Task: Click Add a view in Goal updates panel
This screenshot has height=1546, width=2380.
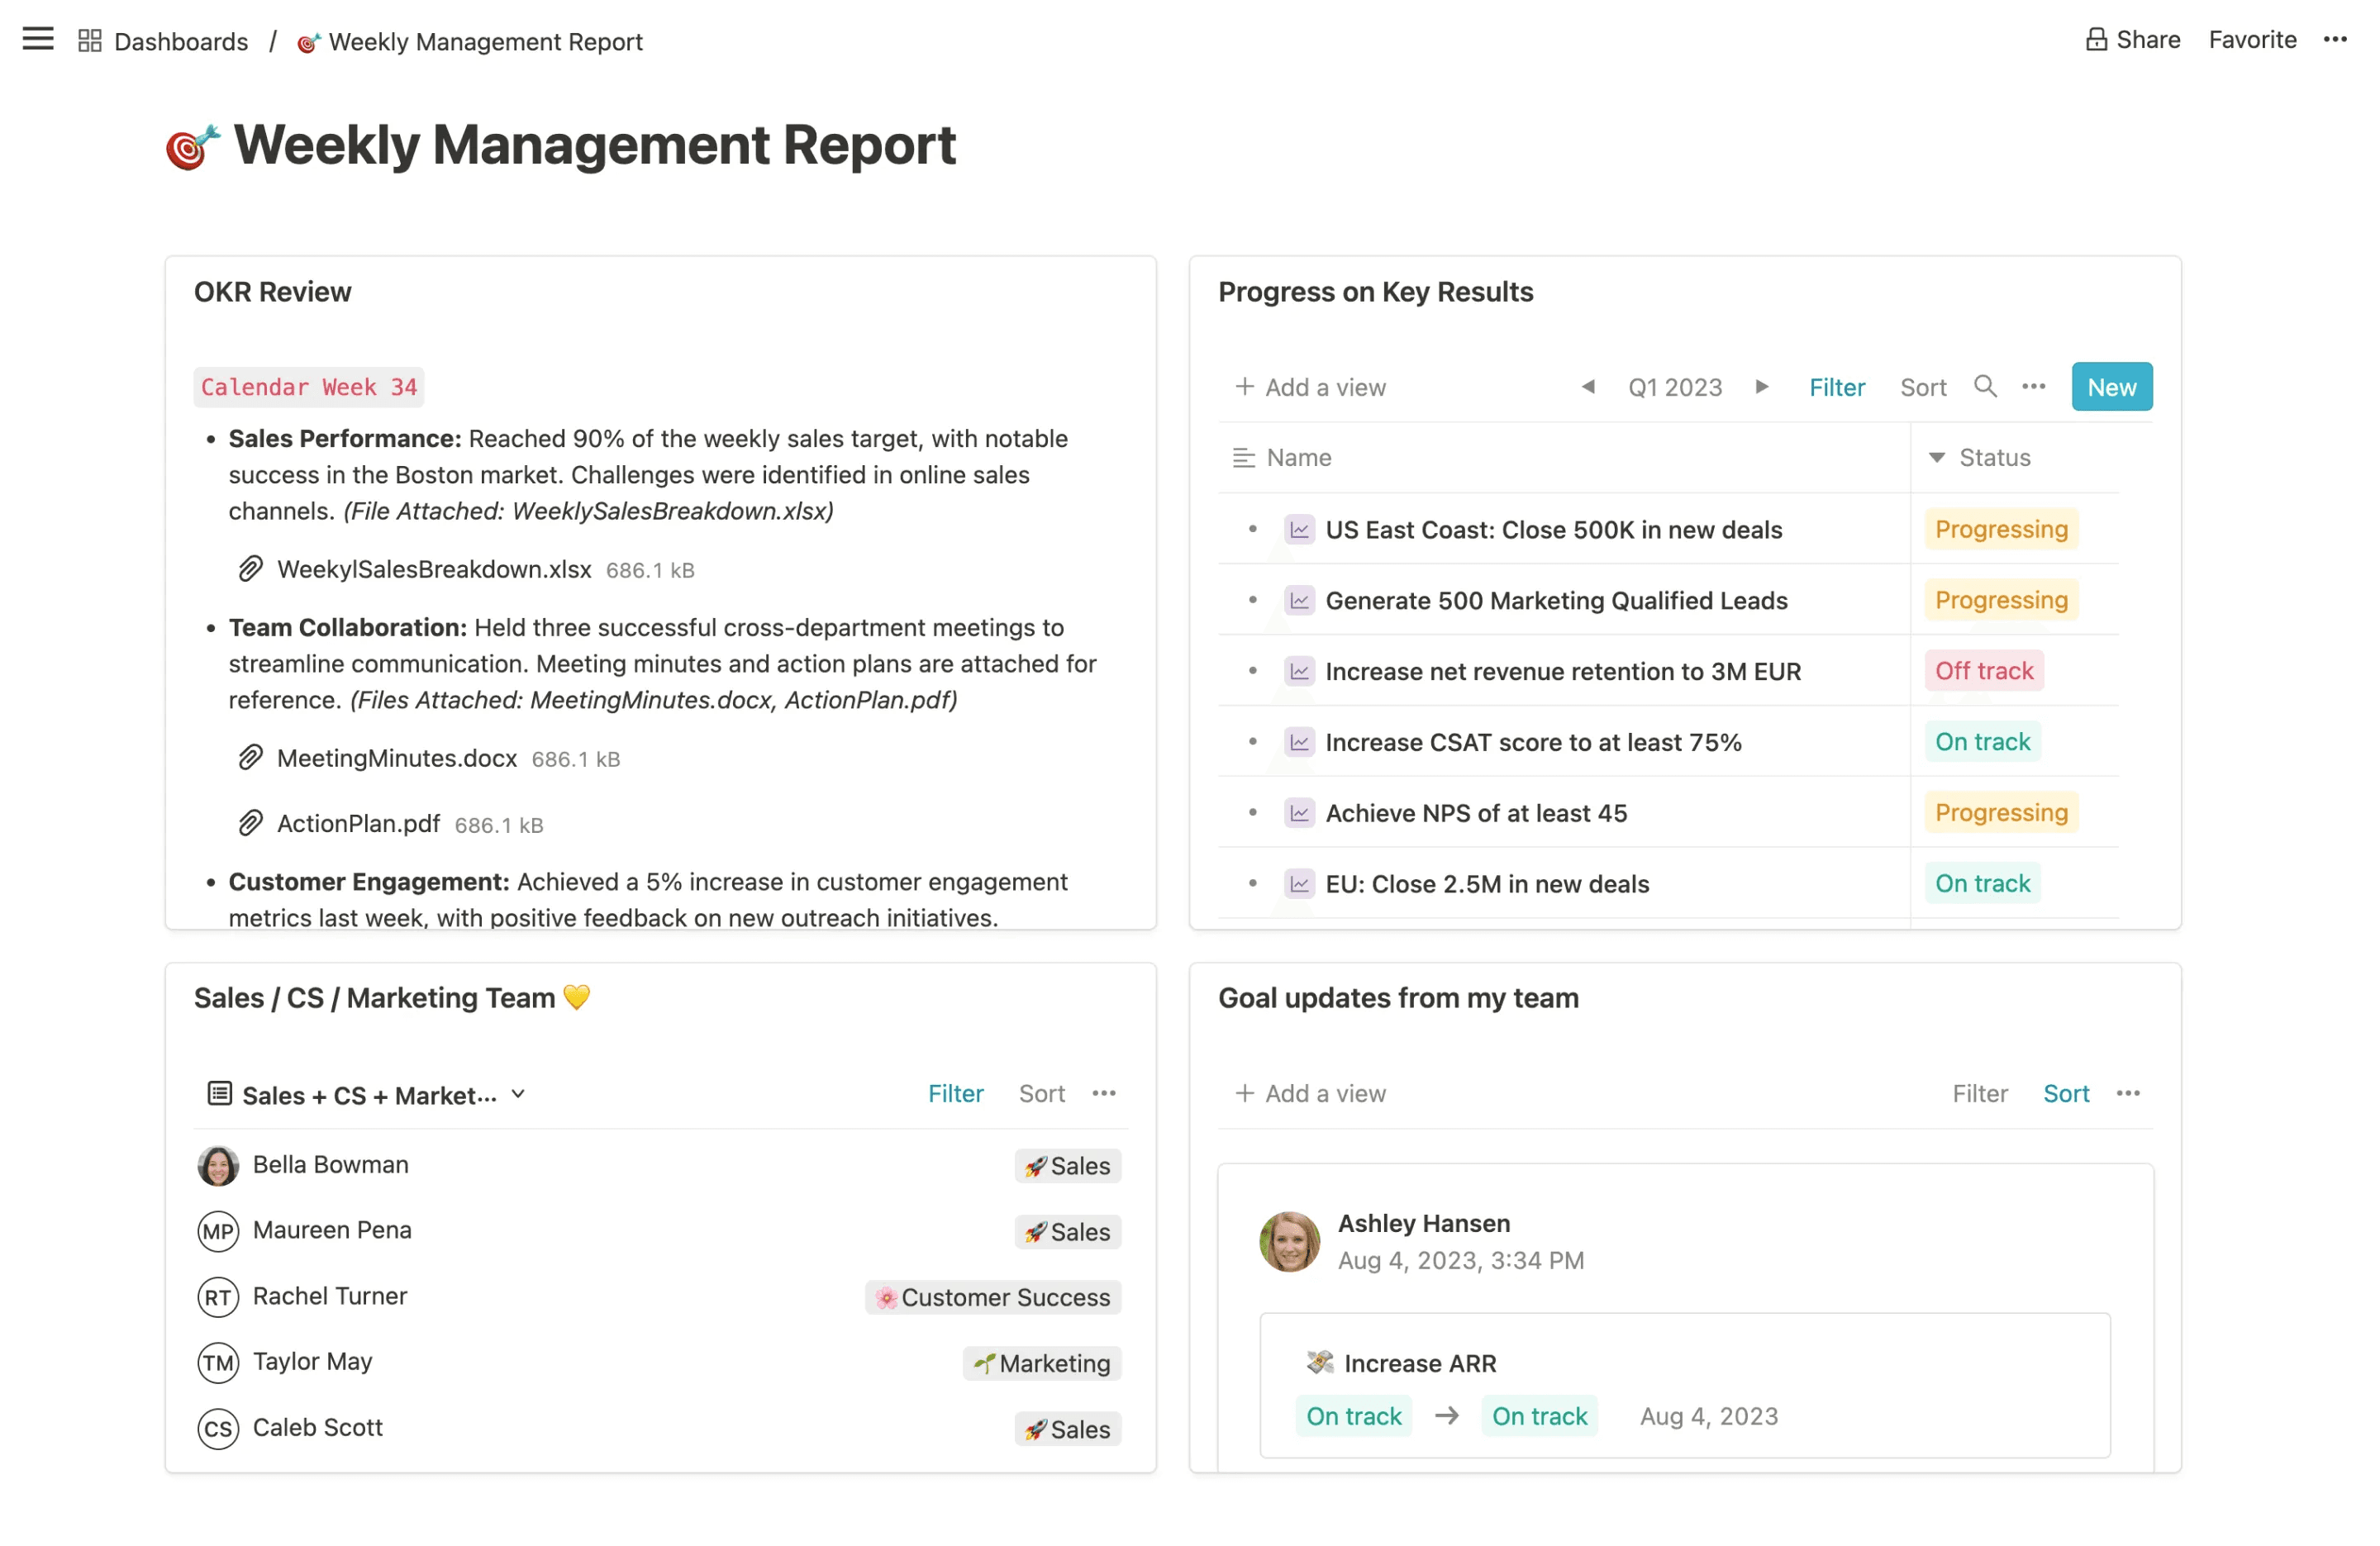Action: 1310,1093
